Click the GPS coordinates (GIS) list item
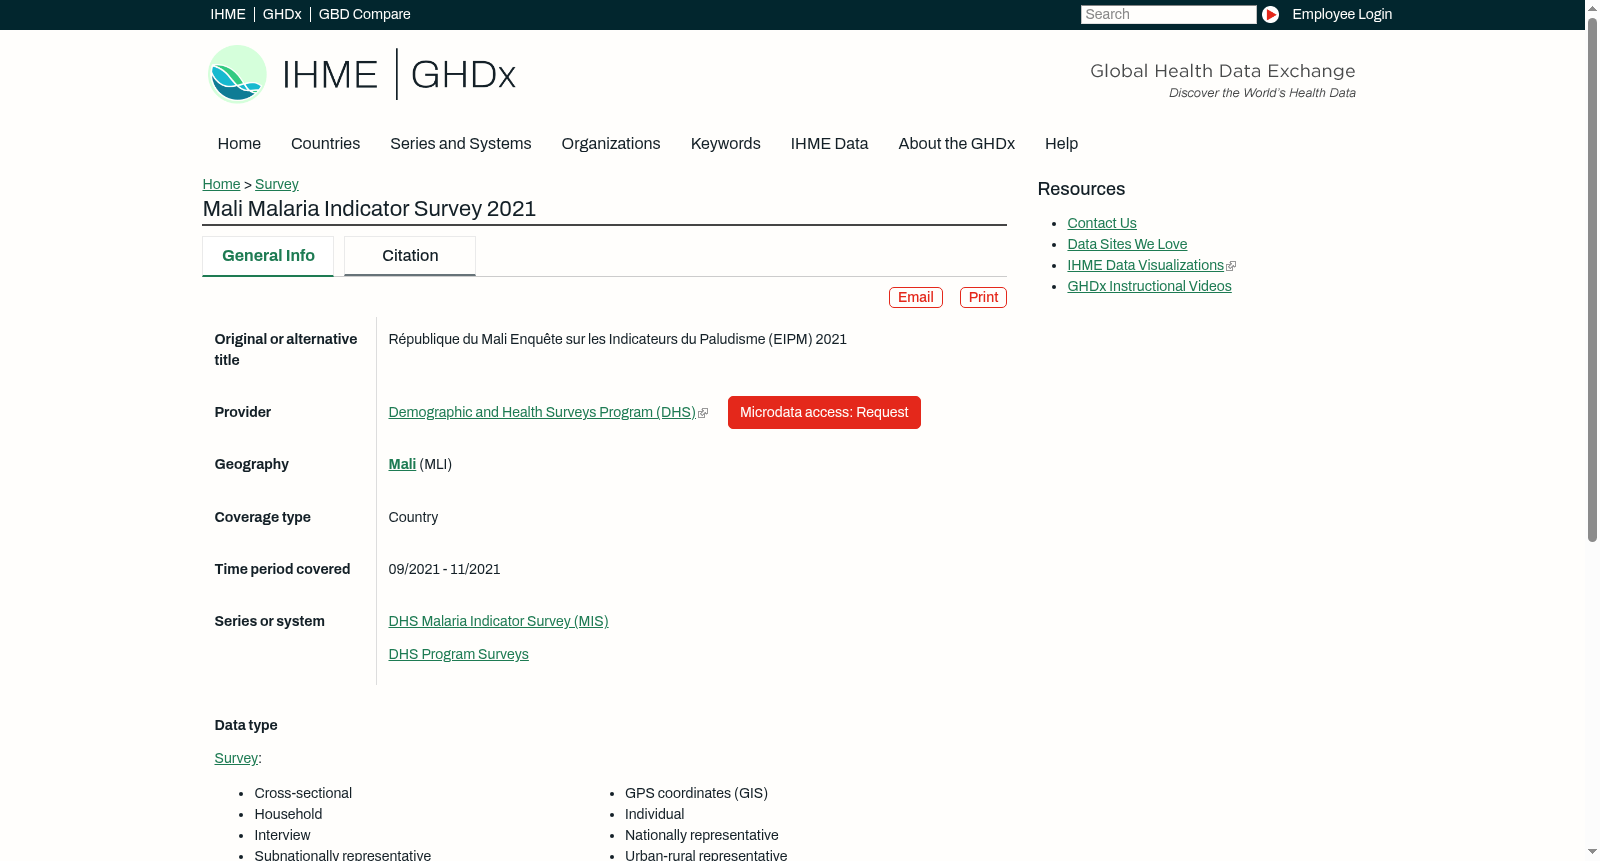 696,793
